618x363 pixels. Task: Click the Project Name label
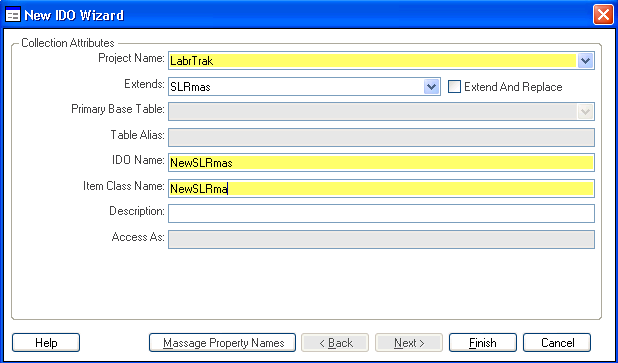click(x=131, y=58)
